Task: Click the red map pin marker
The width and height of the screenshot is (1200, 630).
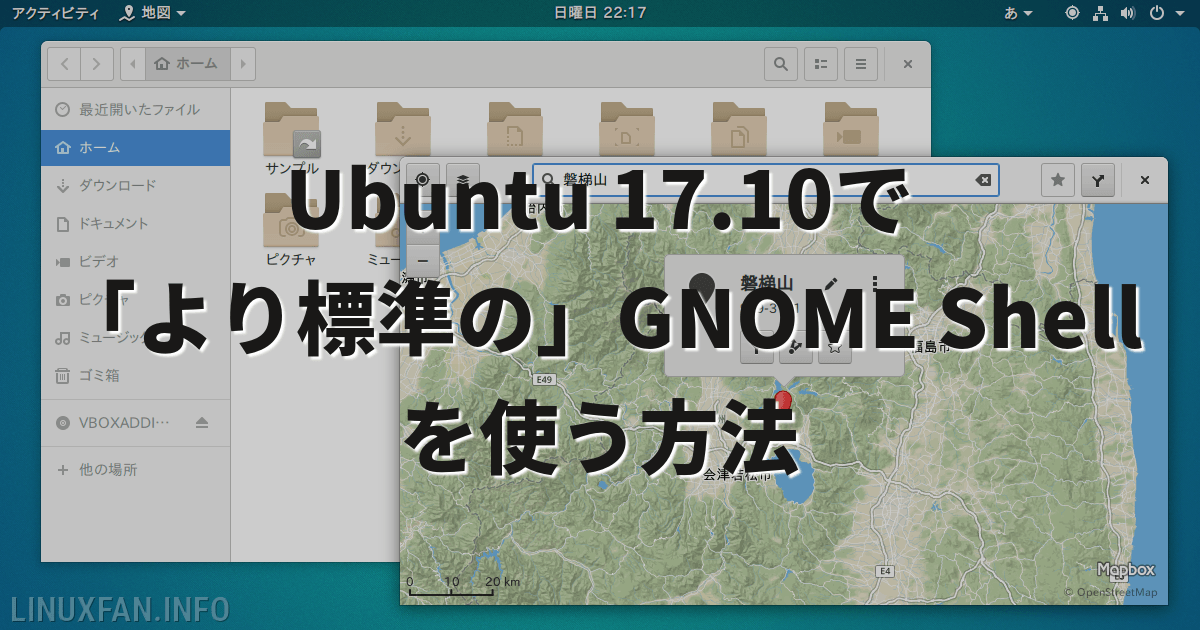Action: 783,401
